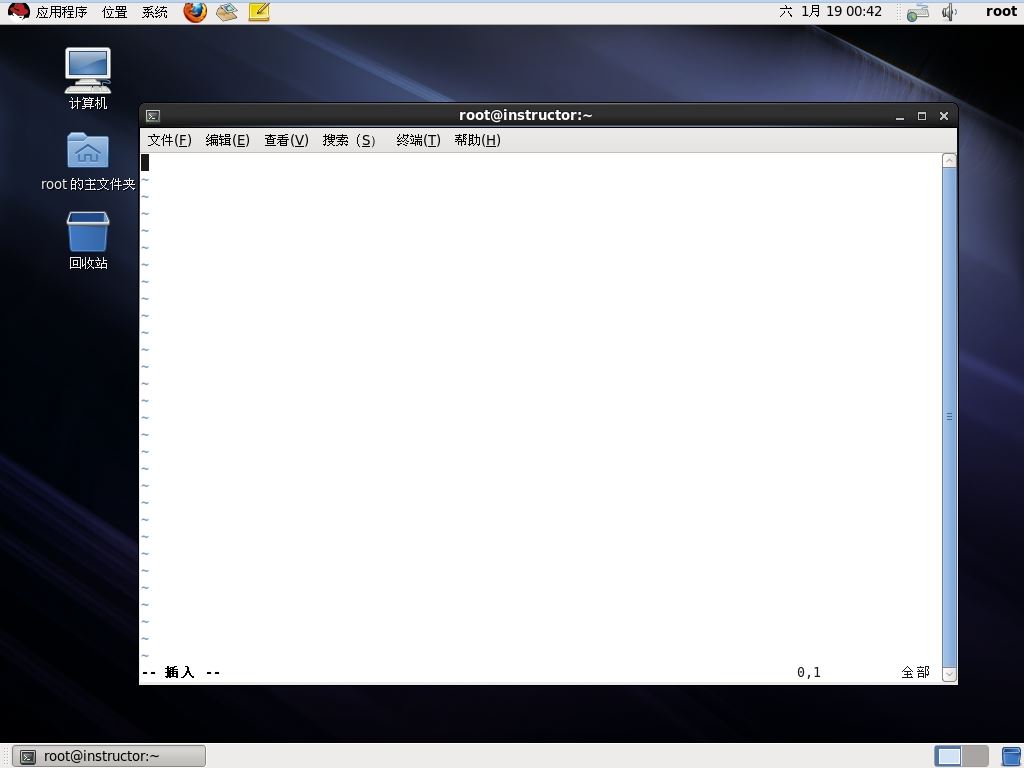Open the 终端(T) menu in terminal
This screenshot has width=1024, height=768.
(418, 140)
